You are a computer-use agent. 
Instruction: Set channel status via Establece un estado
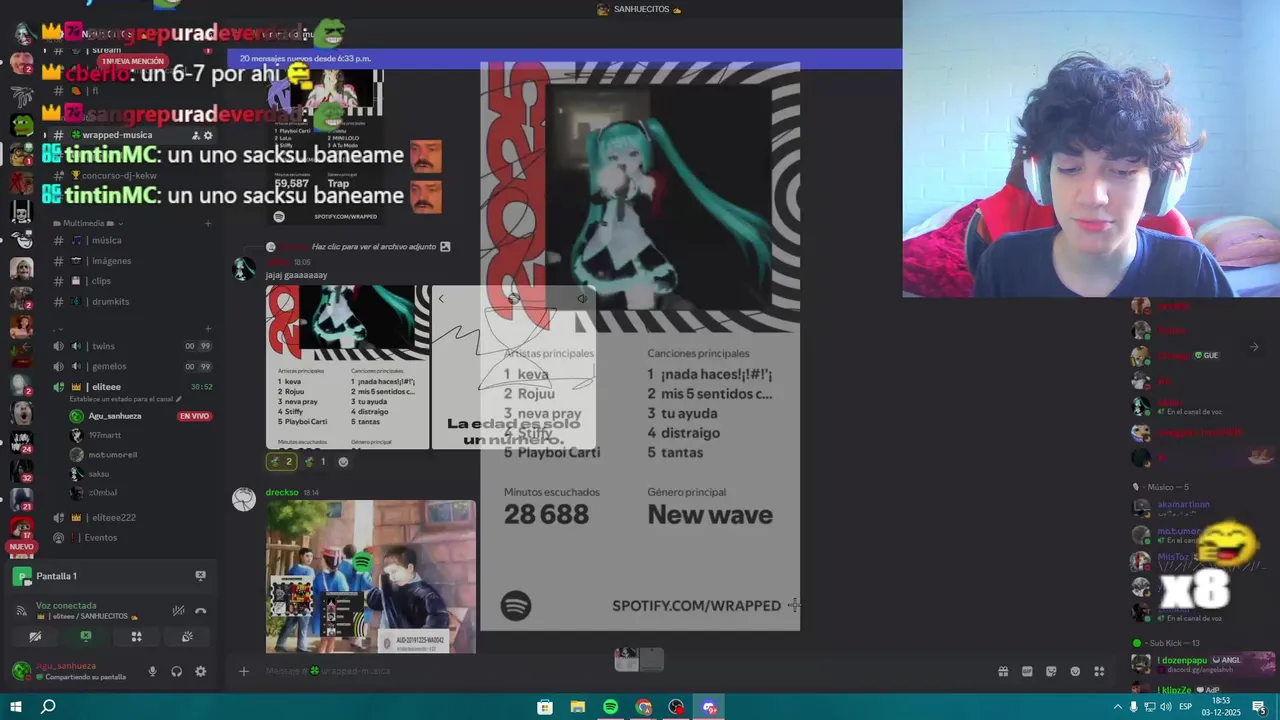click(x=126, y=400)
